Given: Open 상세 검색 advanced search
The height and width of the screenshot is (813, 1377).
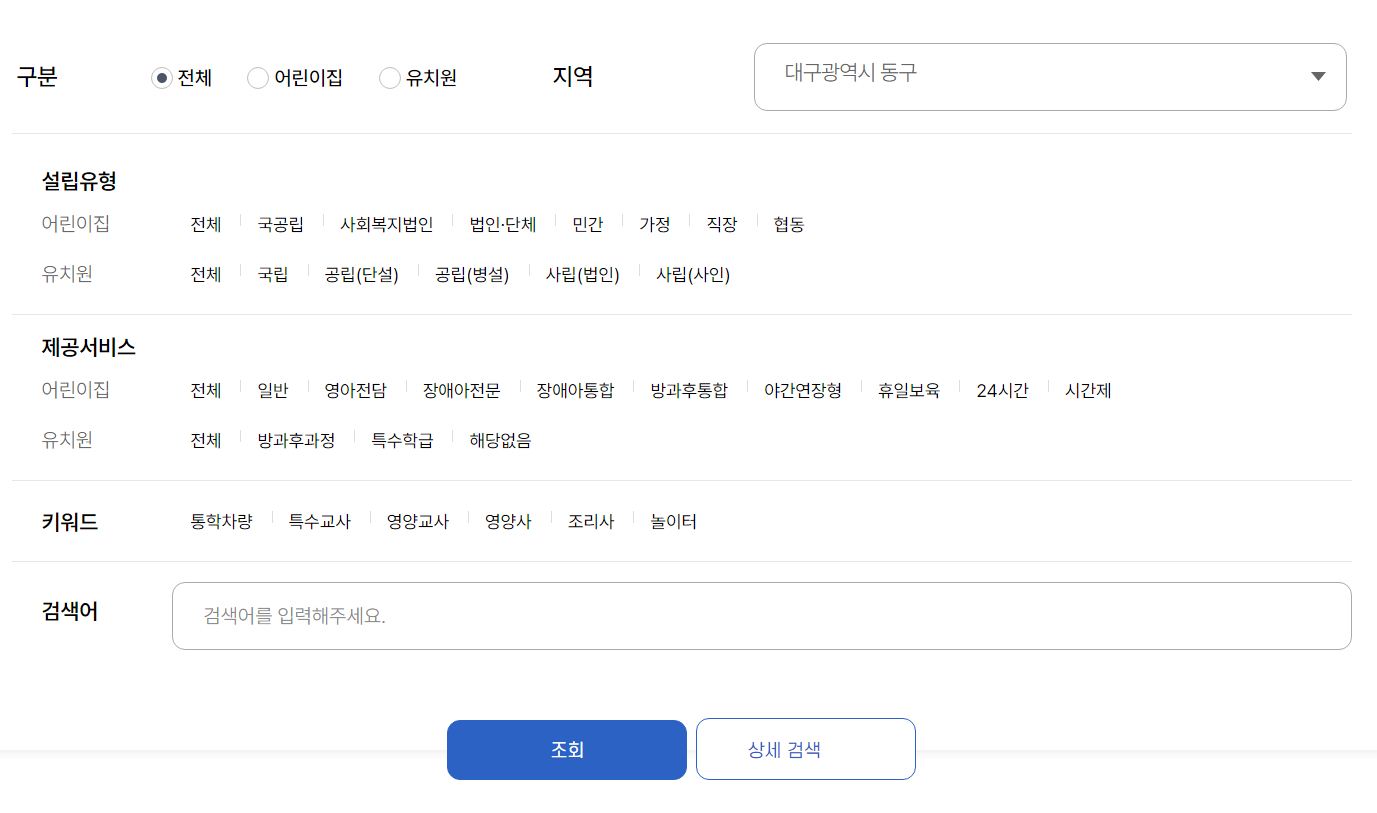Looking at the screenshot, I should point(806,749).
